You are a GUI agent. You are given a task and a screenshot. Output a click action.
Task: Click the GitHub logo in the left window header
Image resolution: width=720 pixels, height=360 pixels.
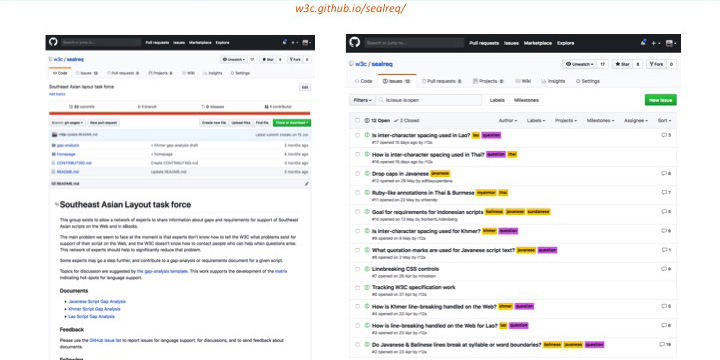(53, 42)
